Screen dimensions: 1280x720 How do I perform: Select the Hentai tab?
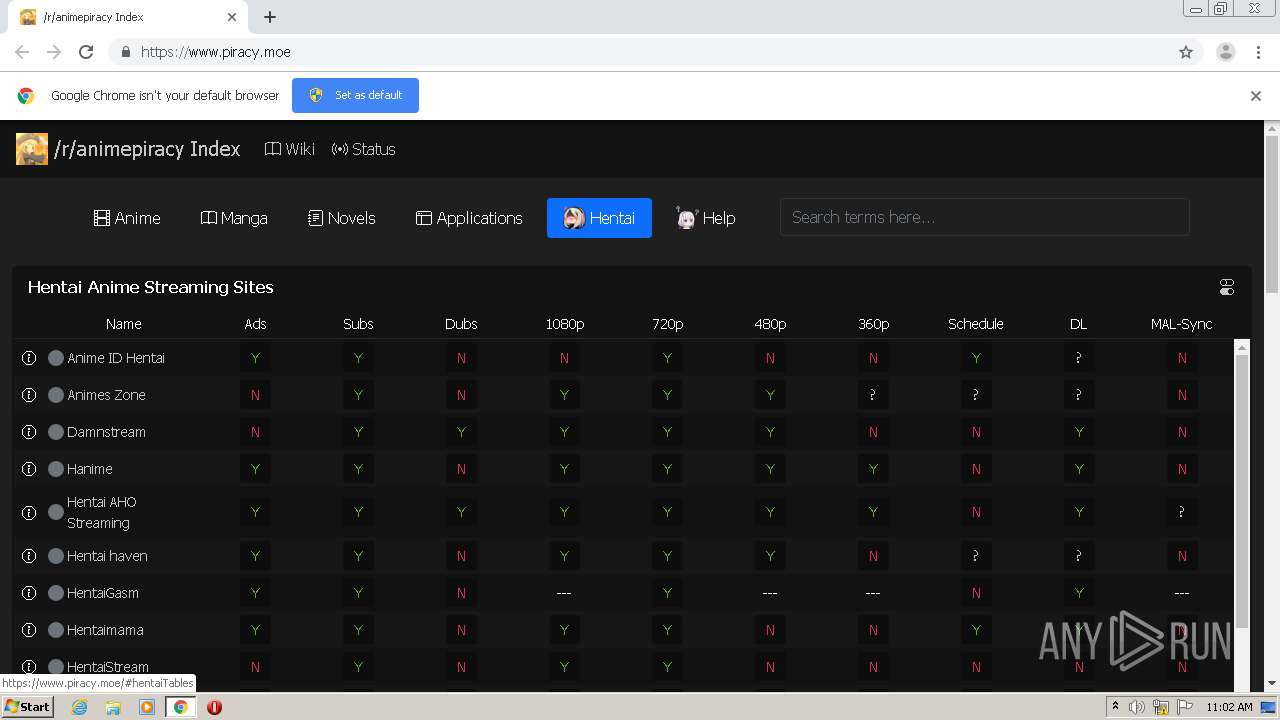click(x=599, y=218)
